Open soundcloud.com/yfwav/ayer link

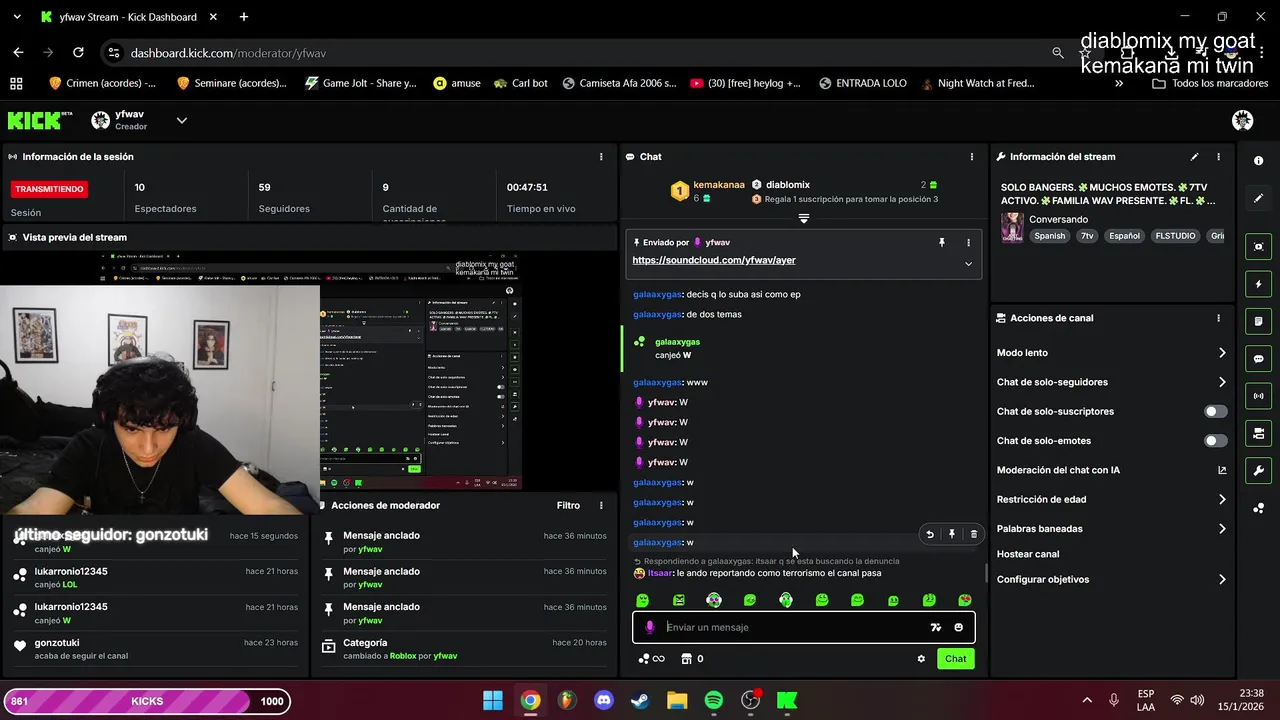[714, 260]
